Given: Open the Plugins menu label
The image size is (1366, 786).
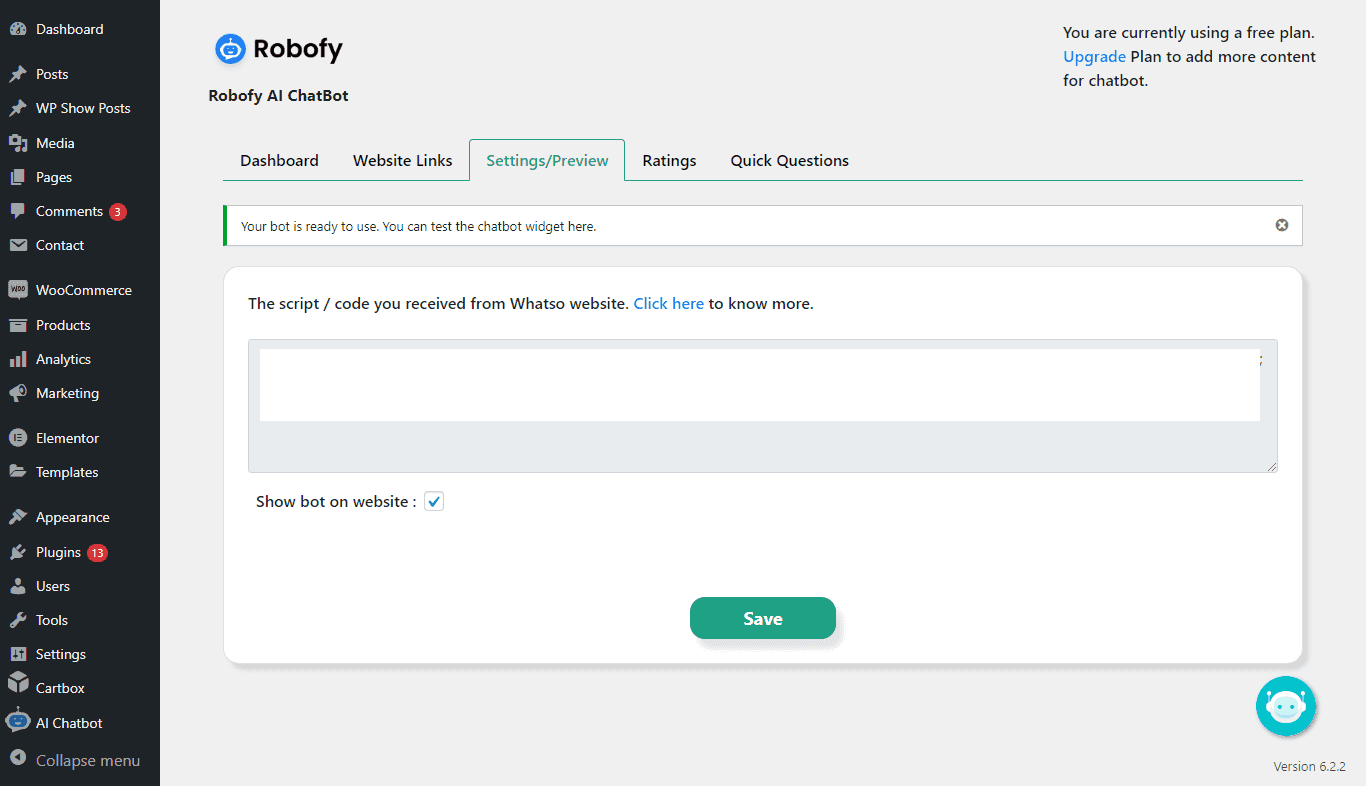Looking at the screenshot, I should point(58,552).
